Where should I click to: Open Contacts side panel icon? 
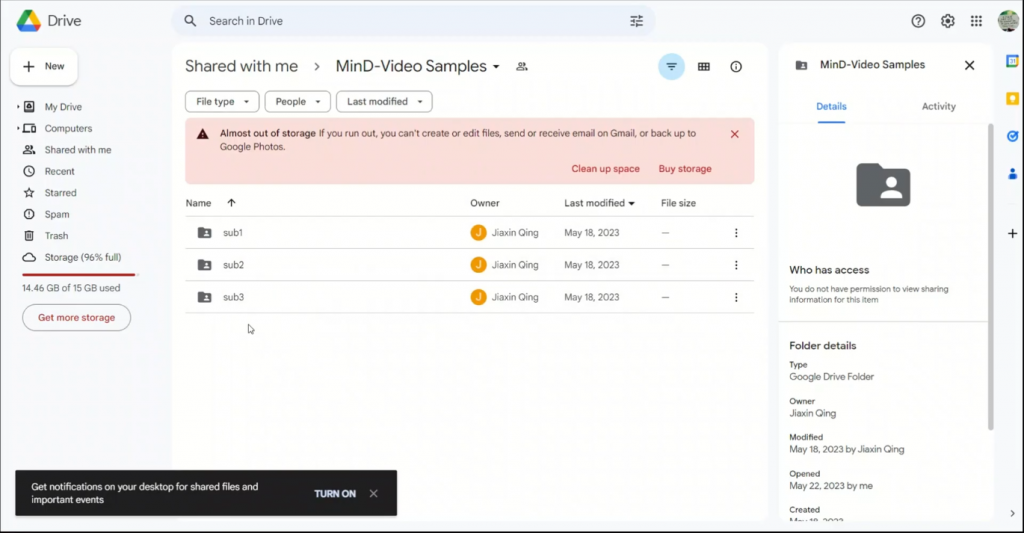pos(1012,174)
